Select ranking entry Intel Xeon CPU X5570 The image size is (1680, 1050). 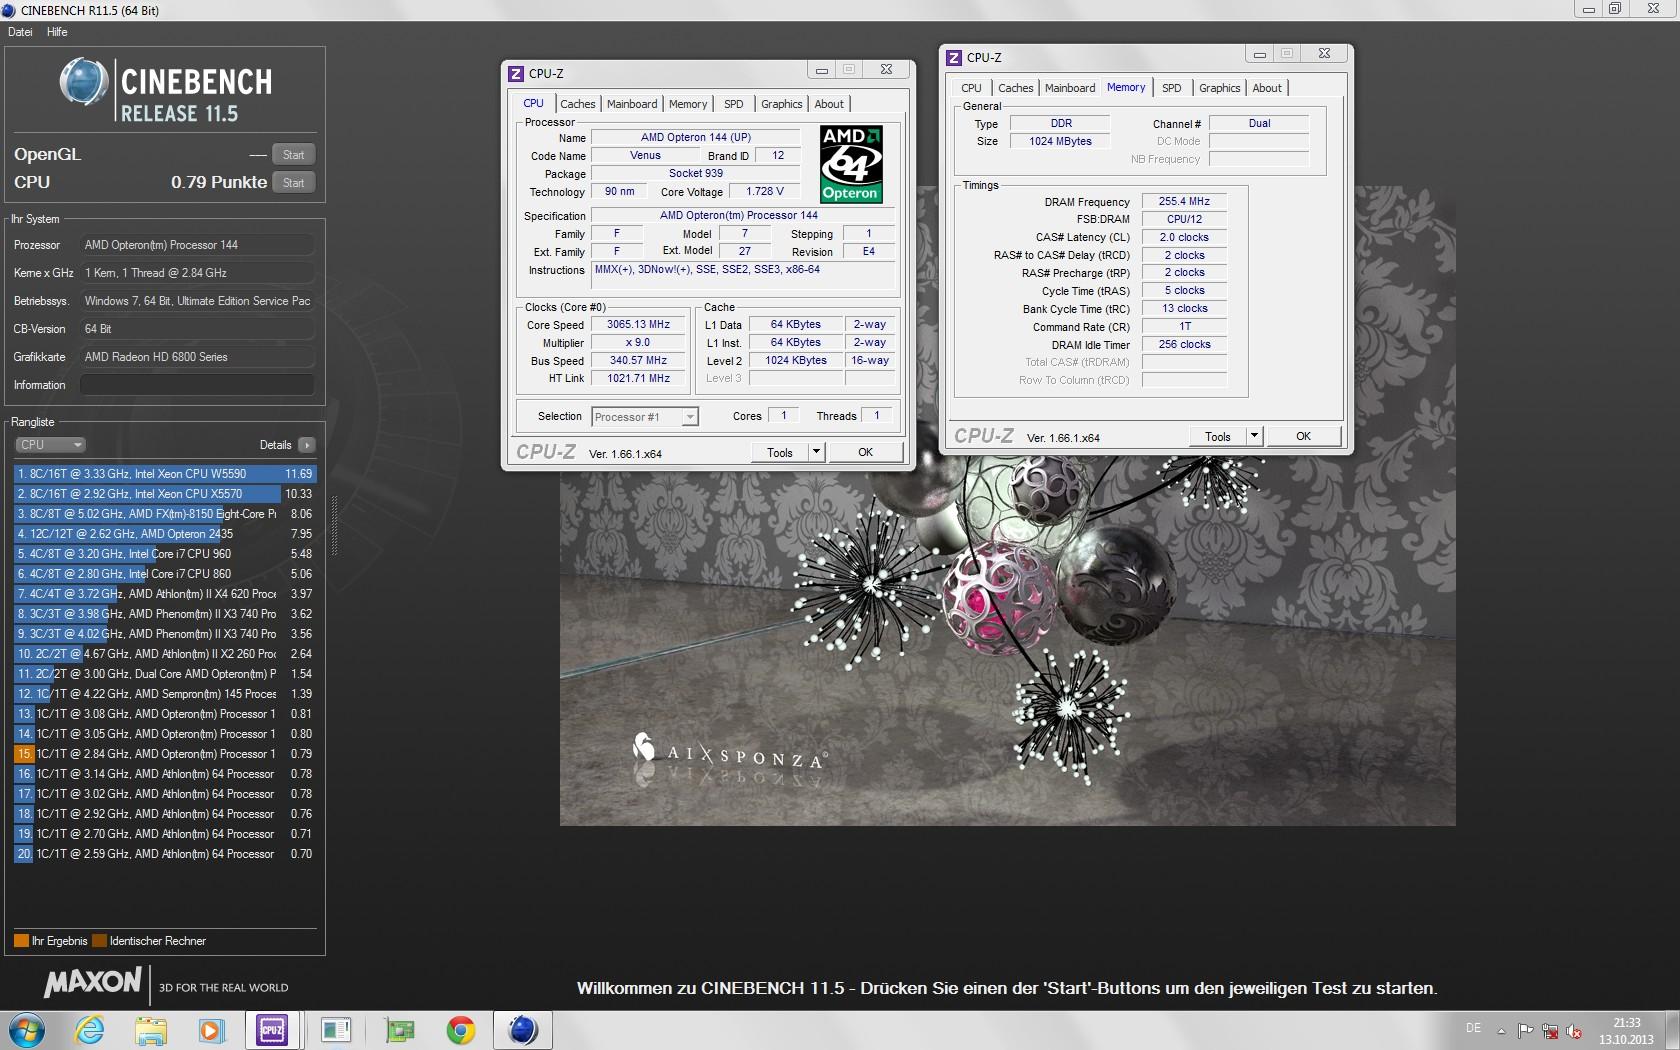click(x=165, y=494)
